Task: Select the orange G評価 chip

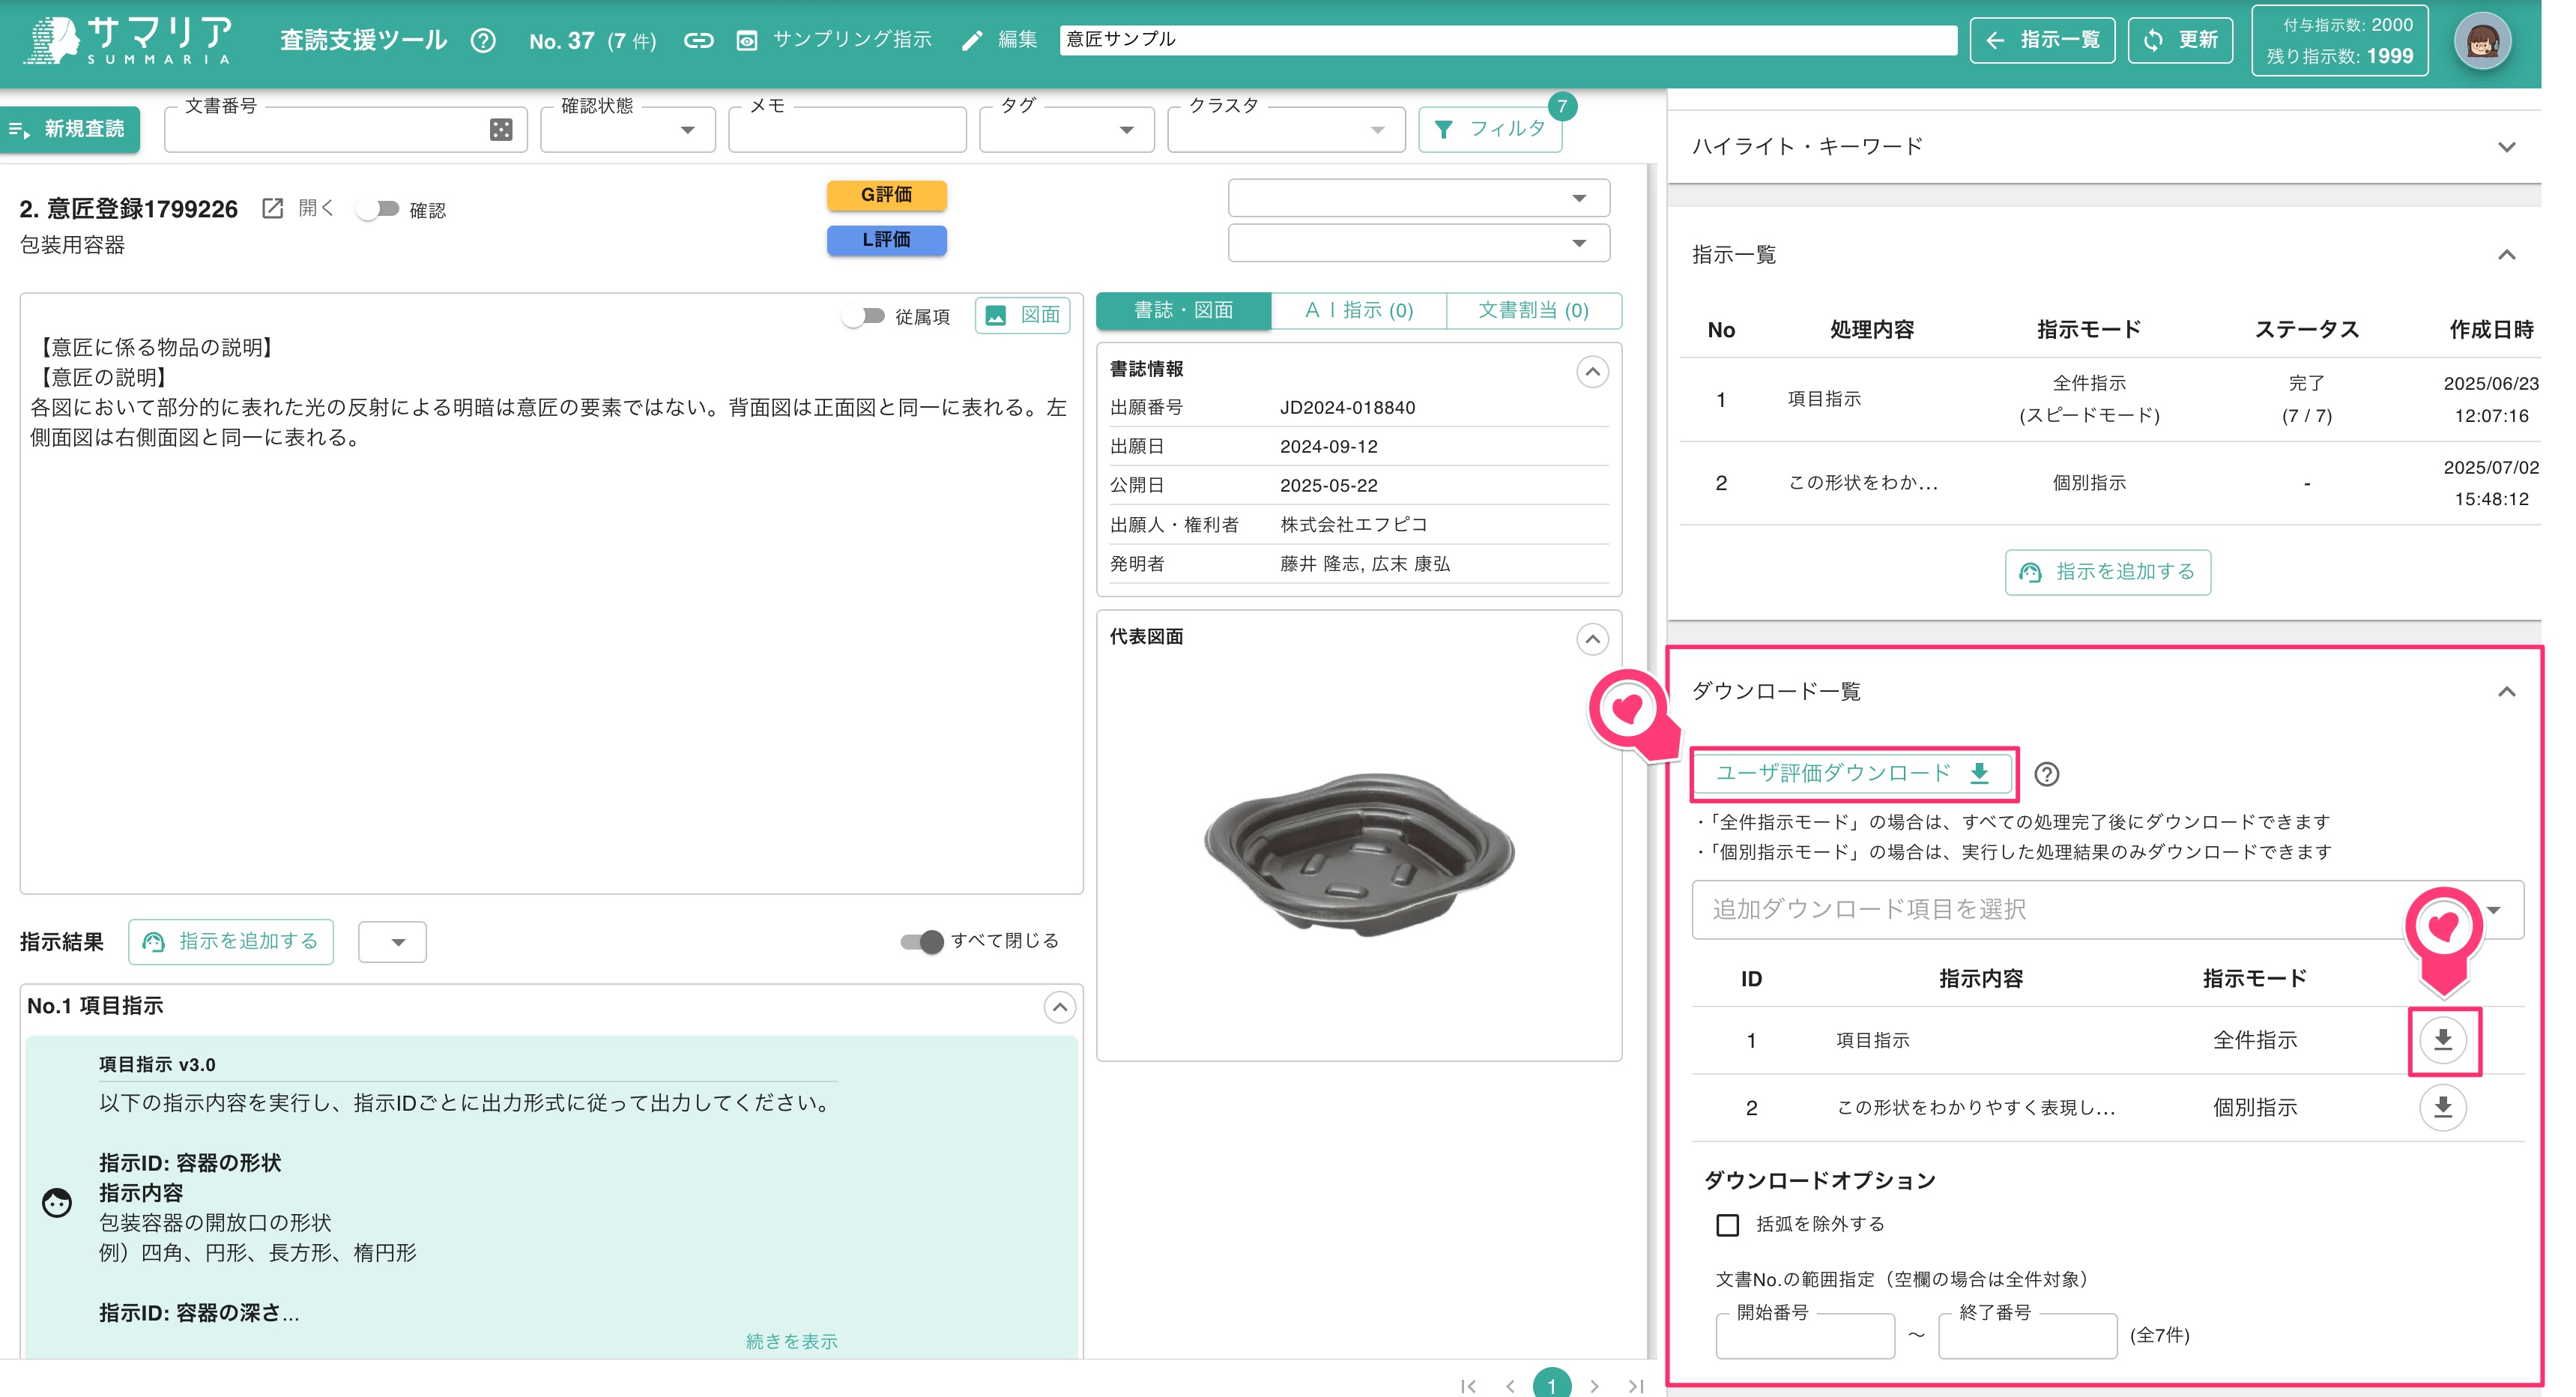Action: click(886, 195)
